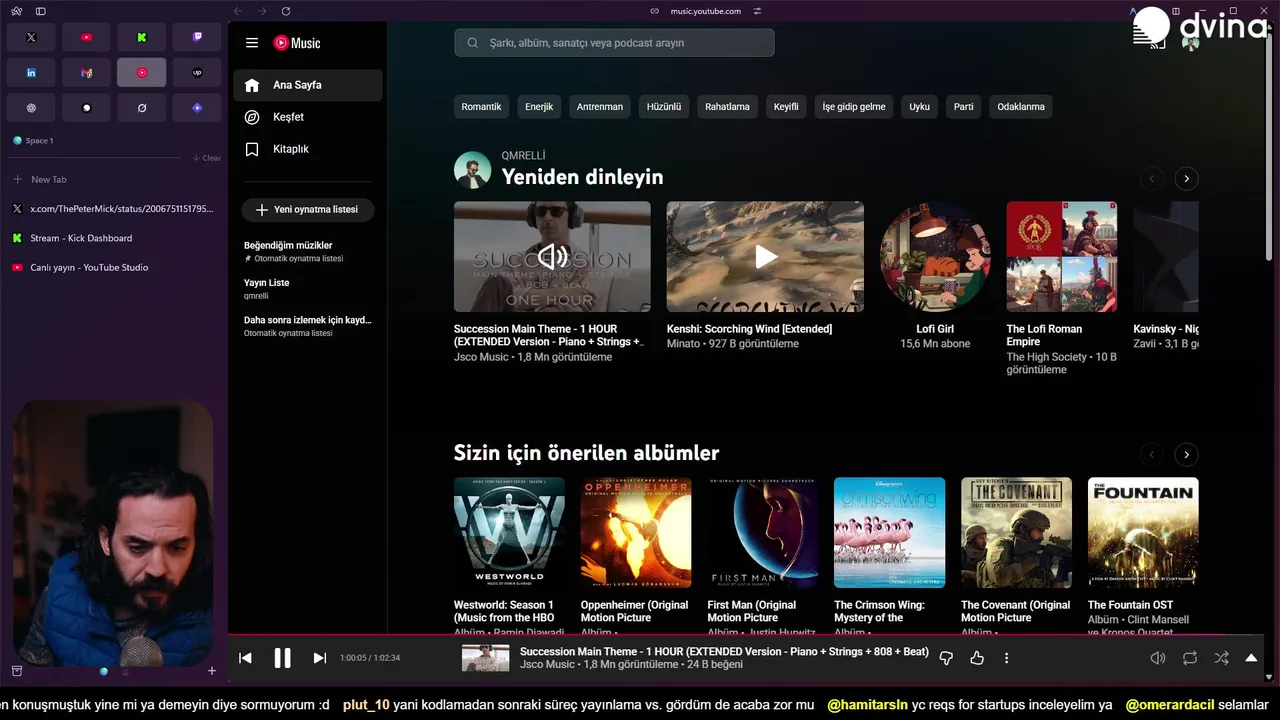This screenshot has height=720, width=1280.
Task: Open the Lofi Girl channel avatar
Action: [935, 257]
